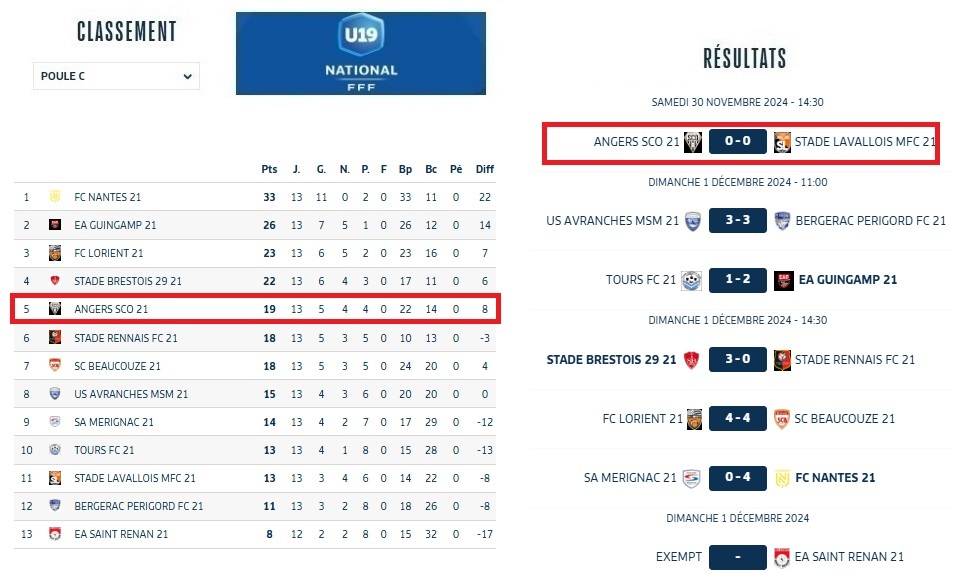Click the Pts column header

269,169
